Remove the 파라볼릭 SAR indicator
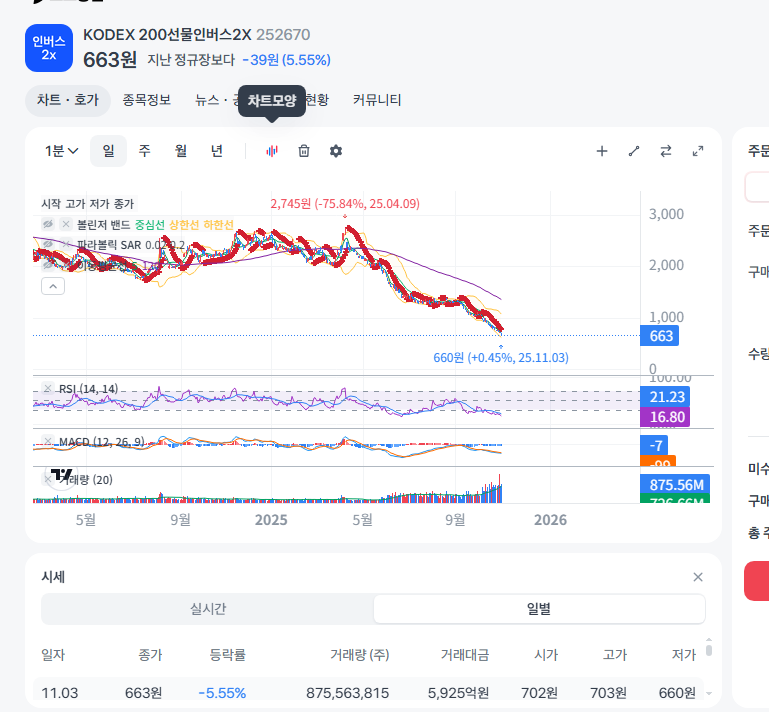This screenshot has height=712, width=769. click(x=66, y=244)
